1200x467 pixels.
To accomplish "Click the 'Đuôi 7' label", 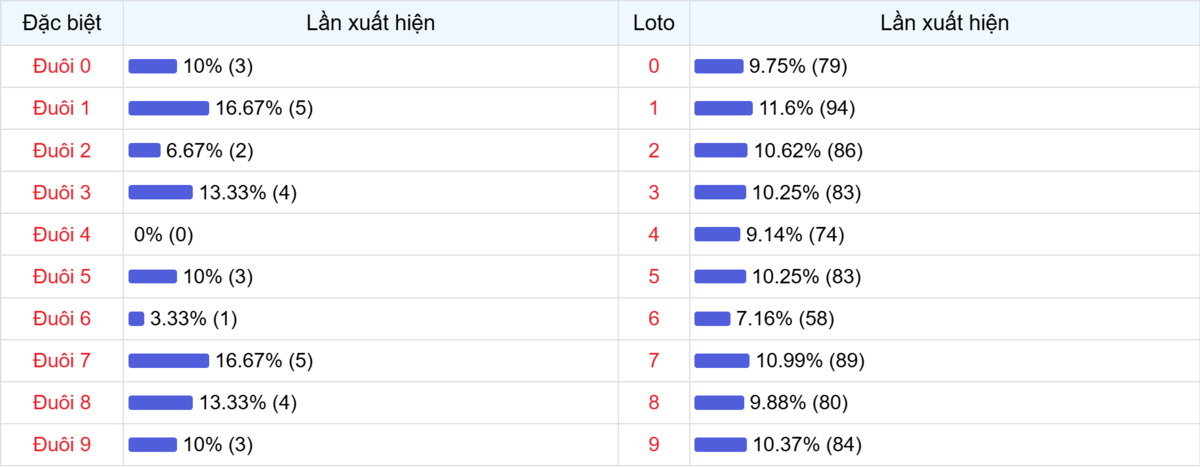I will coord(62,360).
